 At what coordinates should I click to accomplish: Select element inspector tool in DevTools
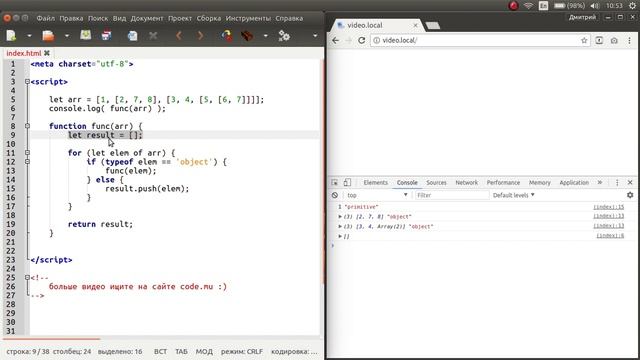click(x=335, y=182)
